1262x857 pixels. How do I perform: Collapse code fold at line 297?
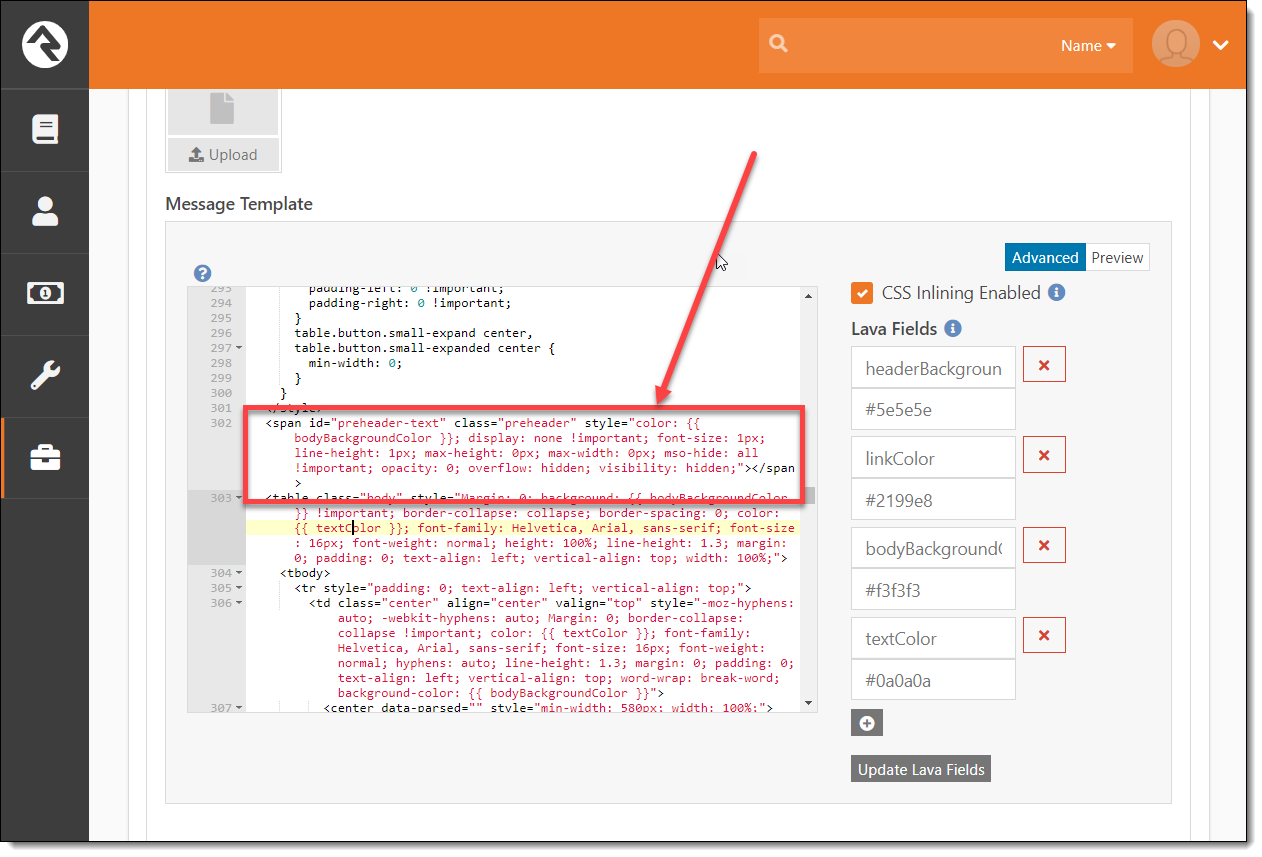pyautogui.click(x=239, y=348)
